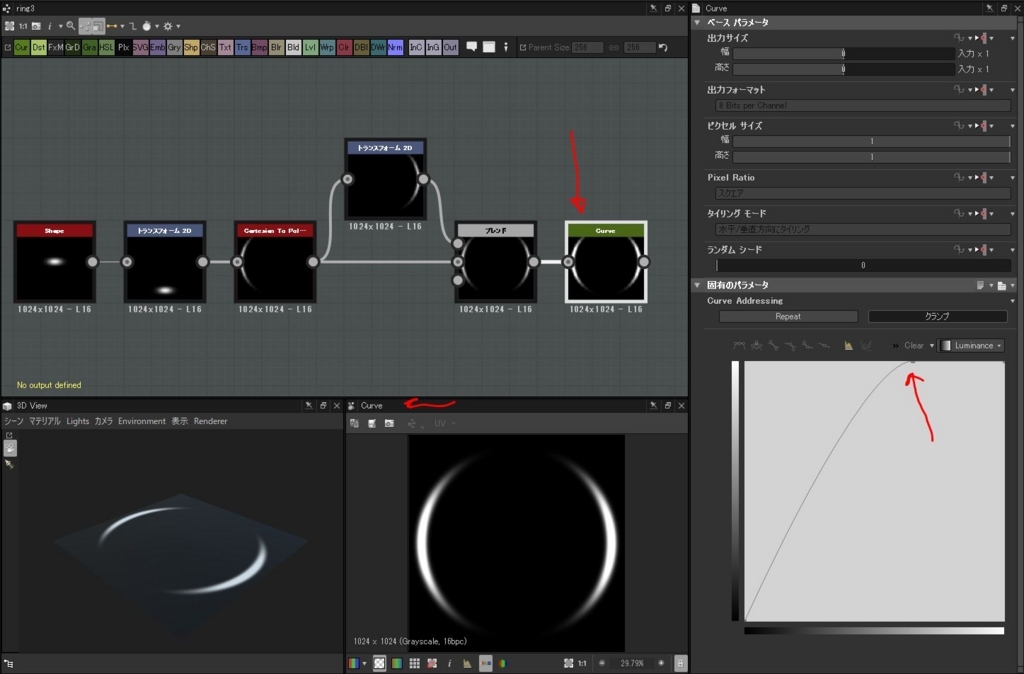
Task: Show the histogram in the 2D view
Action: click(x=467, y=663)
